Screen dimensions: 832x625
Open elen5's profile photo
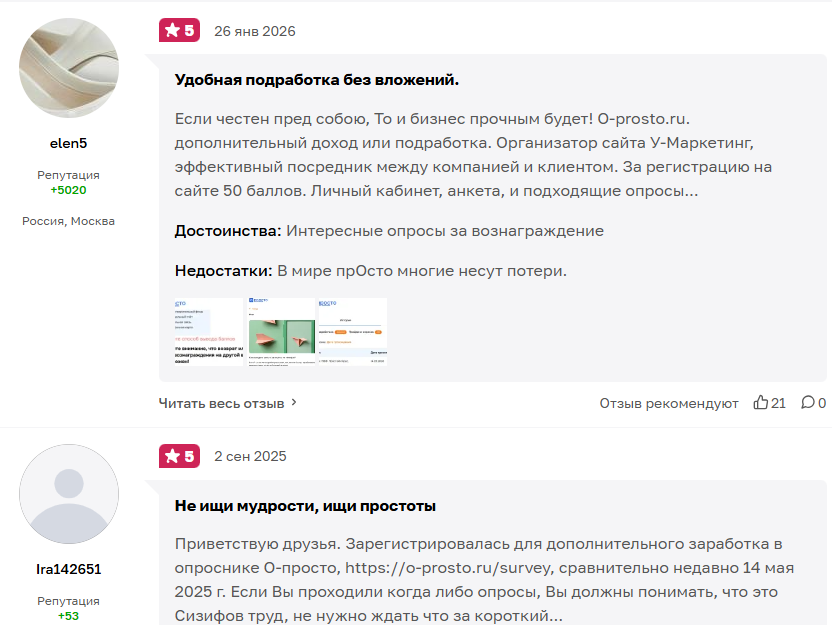pos(68,68)
